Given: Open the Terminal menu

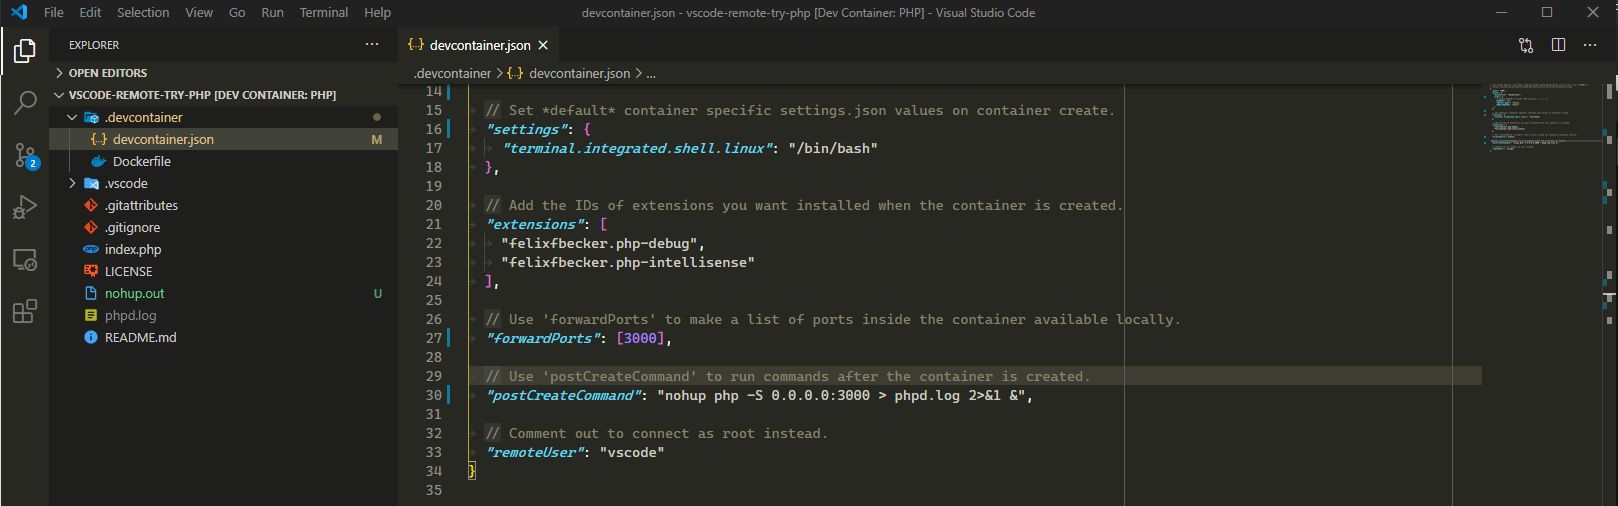Looking at the screenshot, I should 324,12.
